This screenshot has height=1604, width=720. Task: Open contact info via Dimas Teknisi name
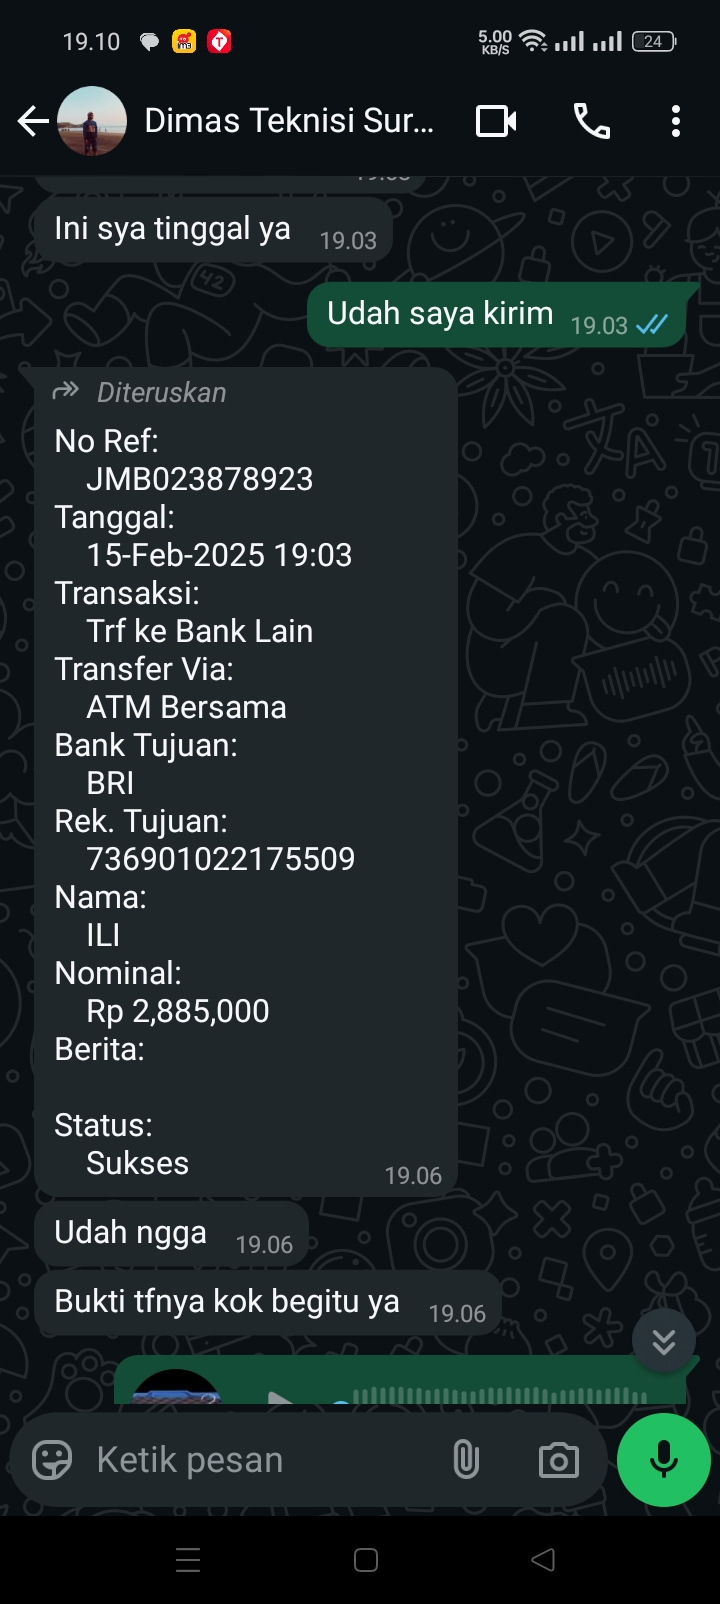290,122
